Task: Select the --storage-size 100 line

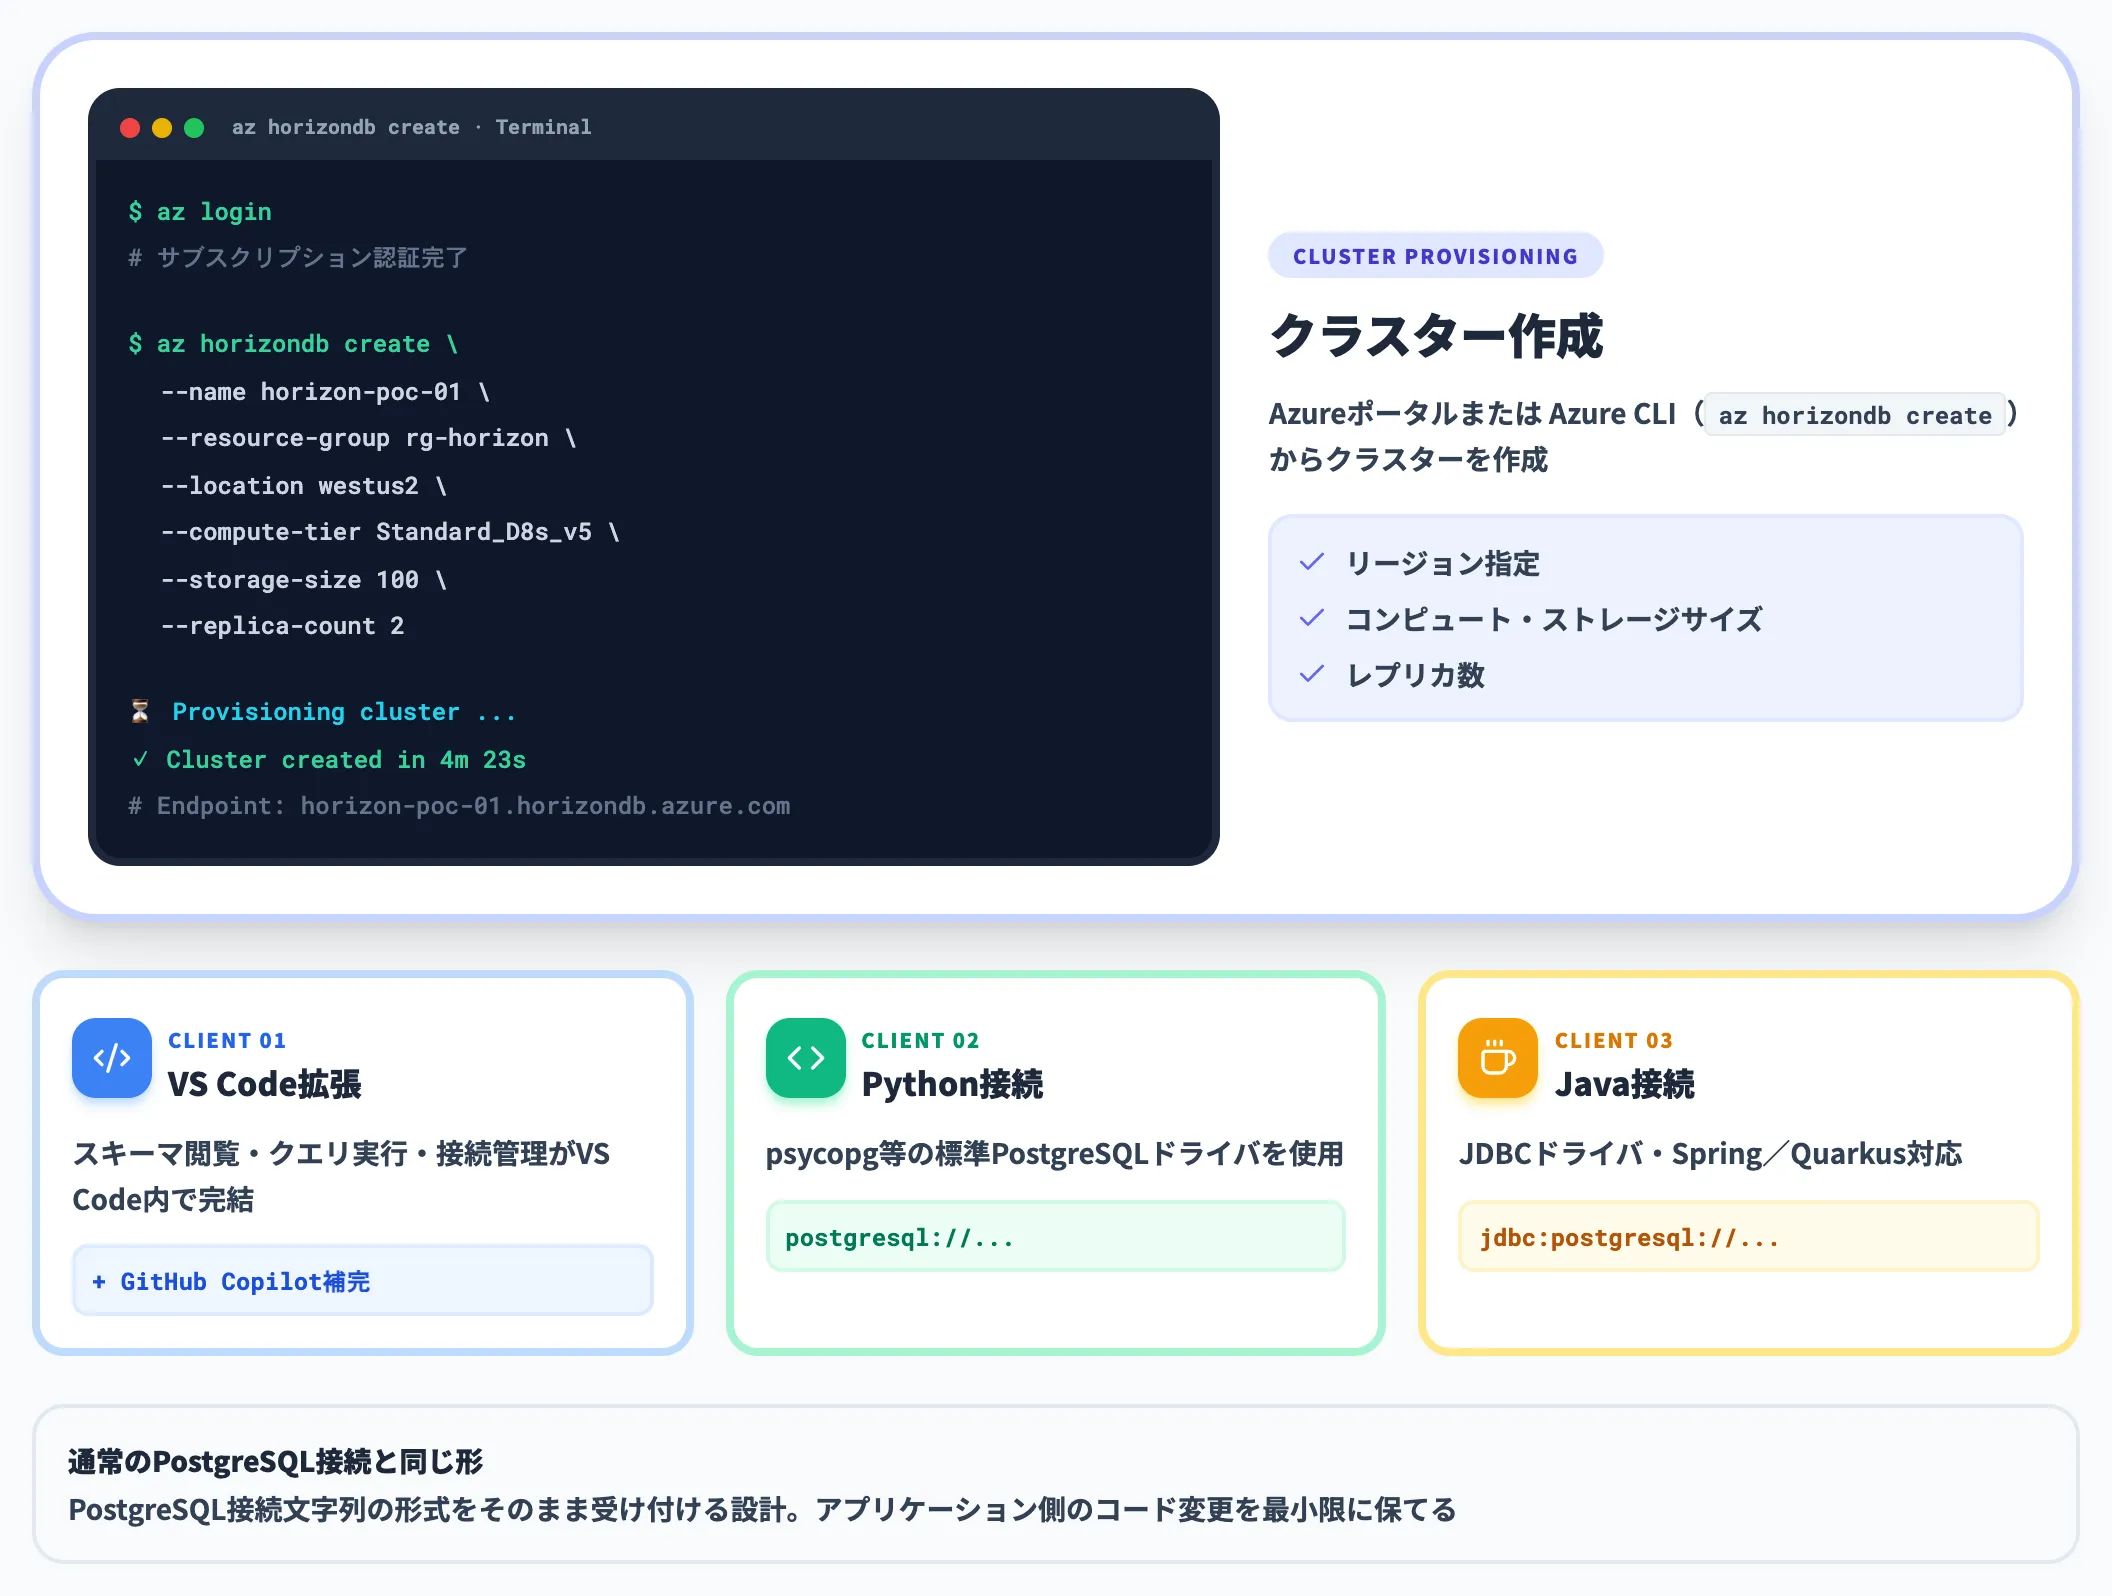Action: pos(304,579)
